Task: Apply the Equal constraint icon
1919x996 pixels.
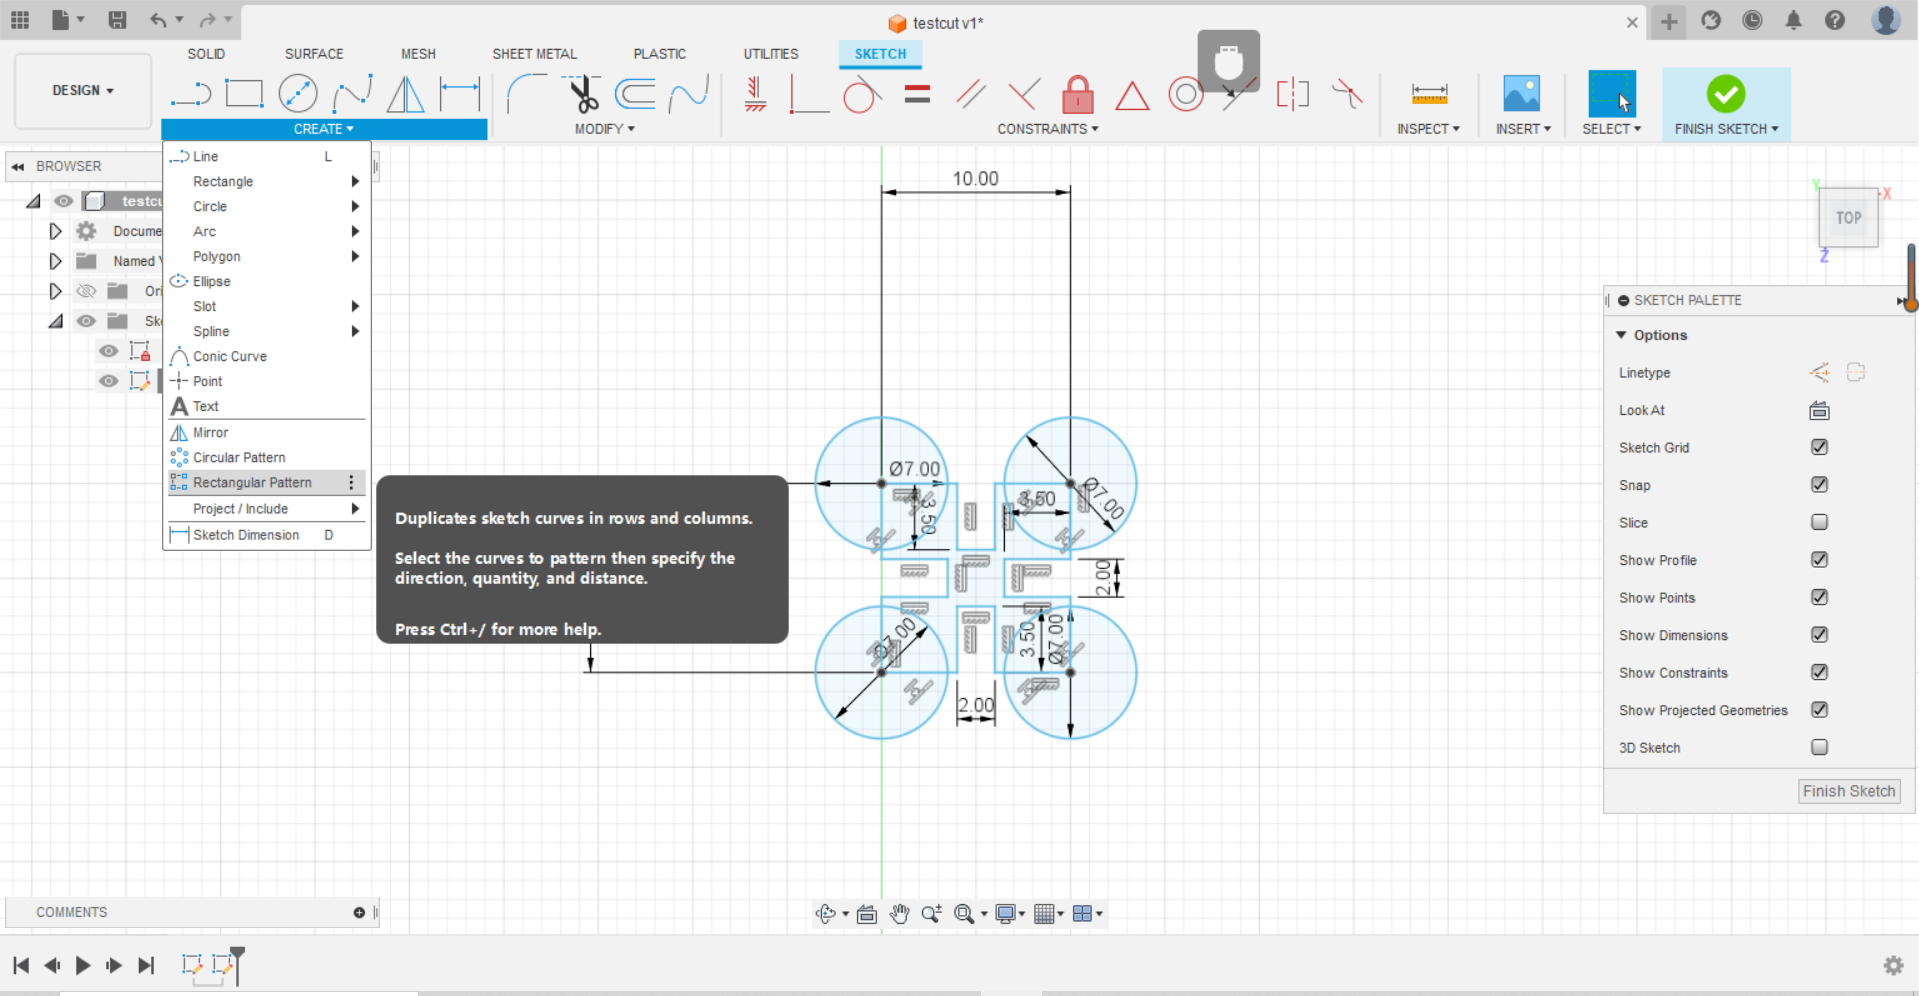Action: tap(917, 94)
